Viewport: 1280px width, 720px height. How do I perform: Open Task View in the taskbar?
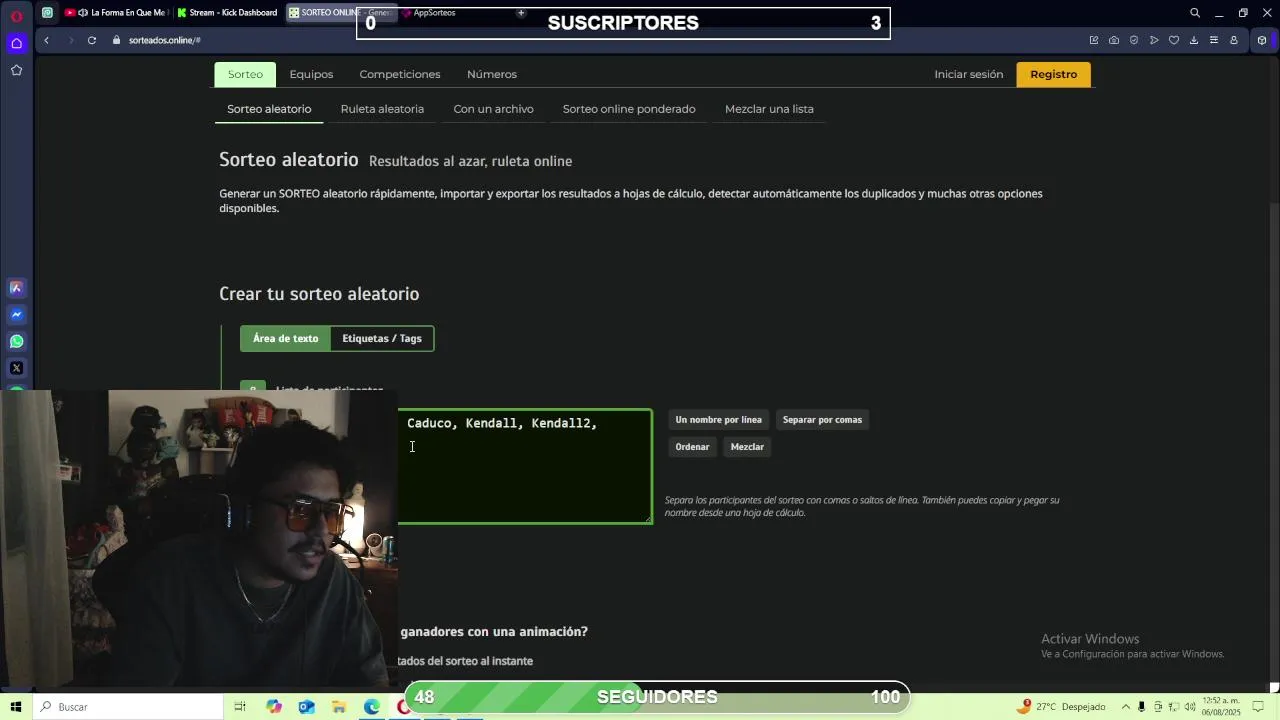pos(240,707)
